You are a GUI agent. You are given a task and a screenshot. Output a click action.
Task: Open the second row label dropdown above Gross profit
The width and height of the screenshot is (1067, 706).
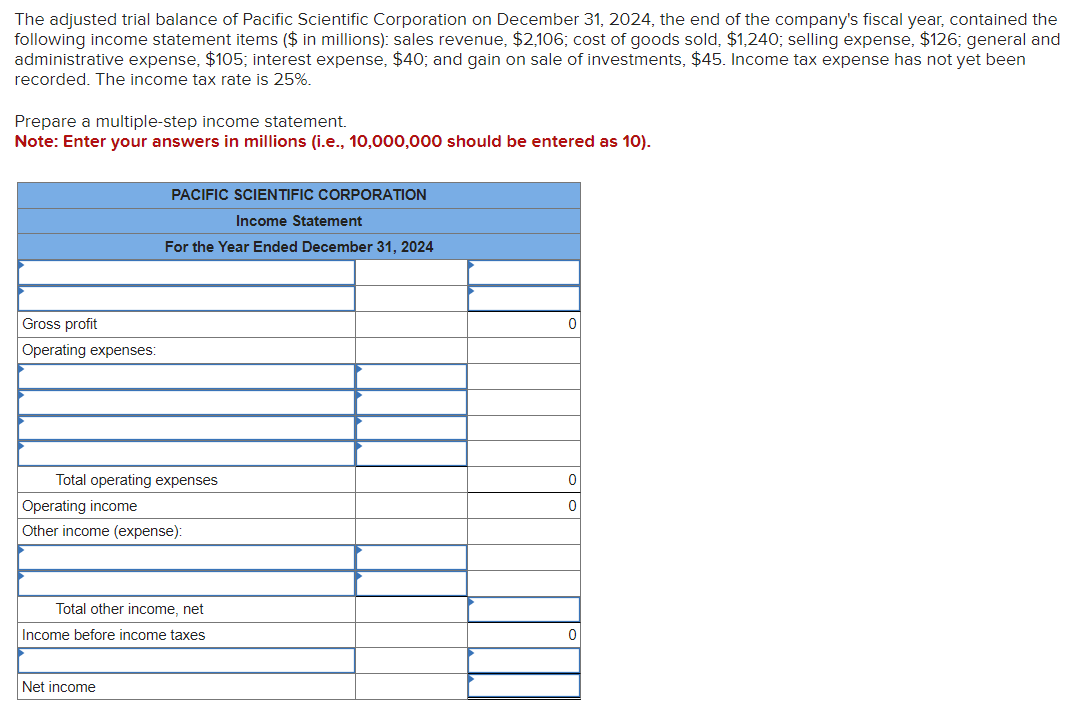(x=186, y=298)
